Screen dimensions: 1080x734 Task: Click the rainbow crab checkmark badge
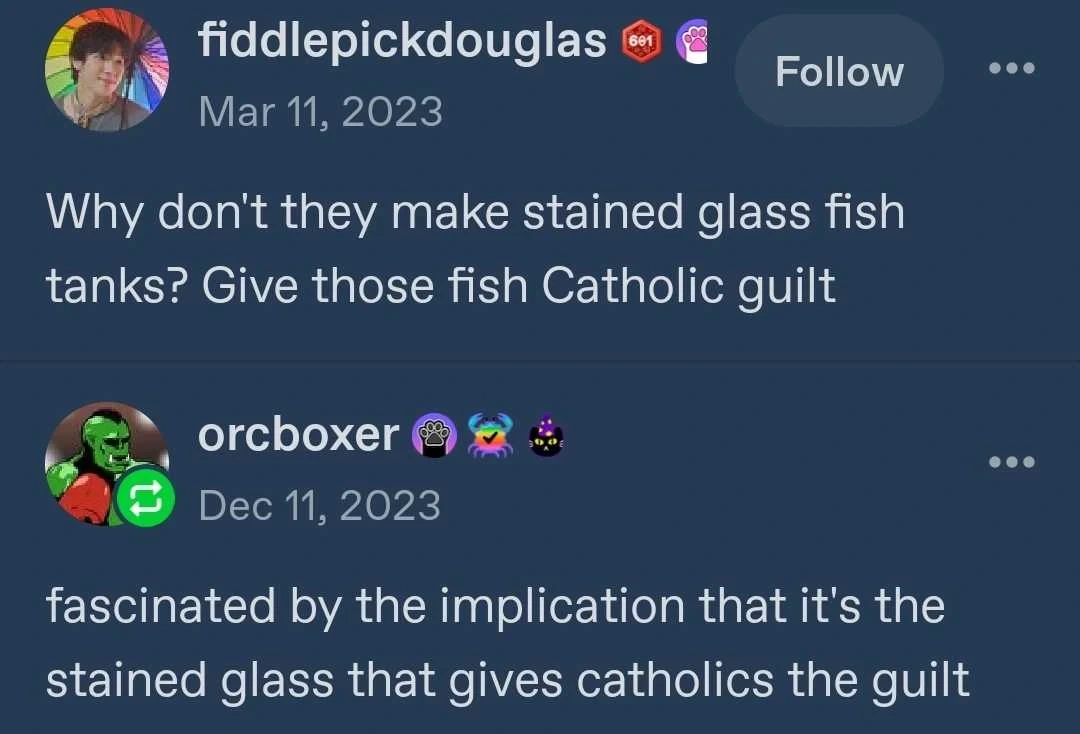coord(489,435)
